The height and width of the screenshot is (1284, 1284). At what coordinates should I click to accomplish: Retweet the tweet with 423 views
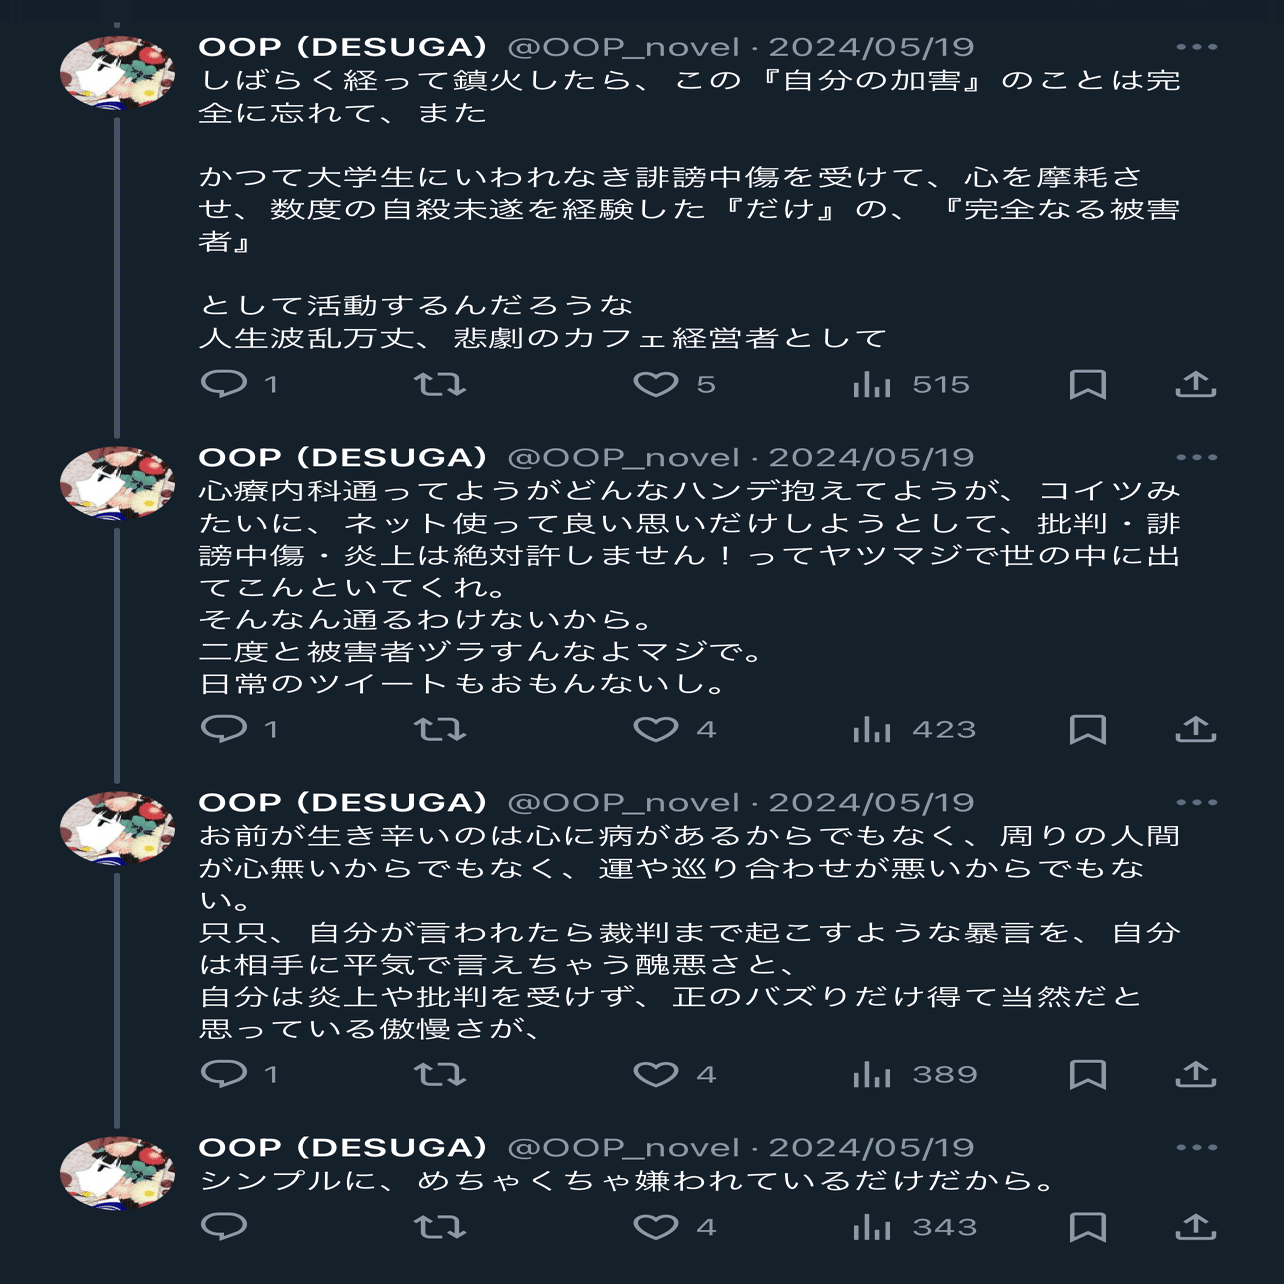pos(440,729)
